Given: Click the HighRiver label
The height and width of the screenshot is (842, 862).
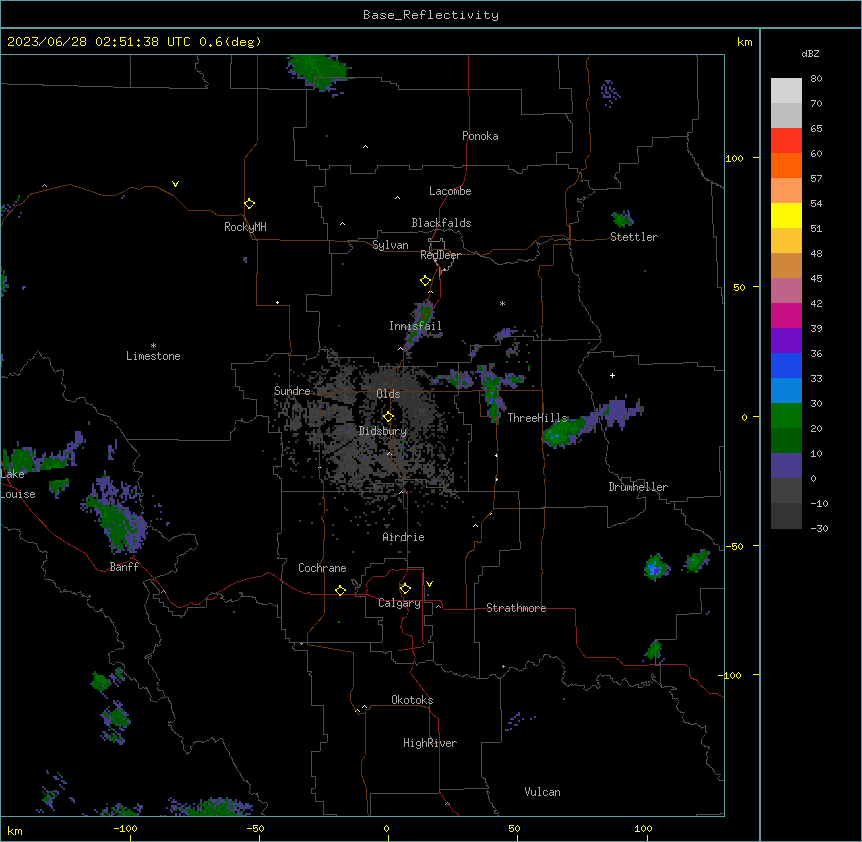Looking at the screenshot, I should tap(430, 743).
